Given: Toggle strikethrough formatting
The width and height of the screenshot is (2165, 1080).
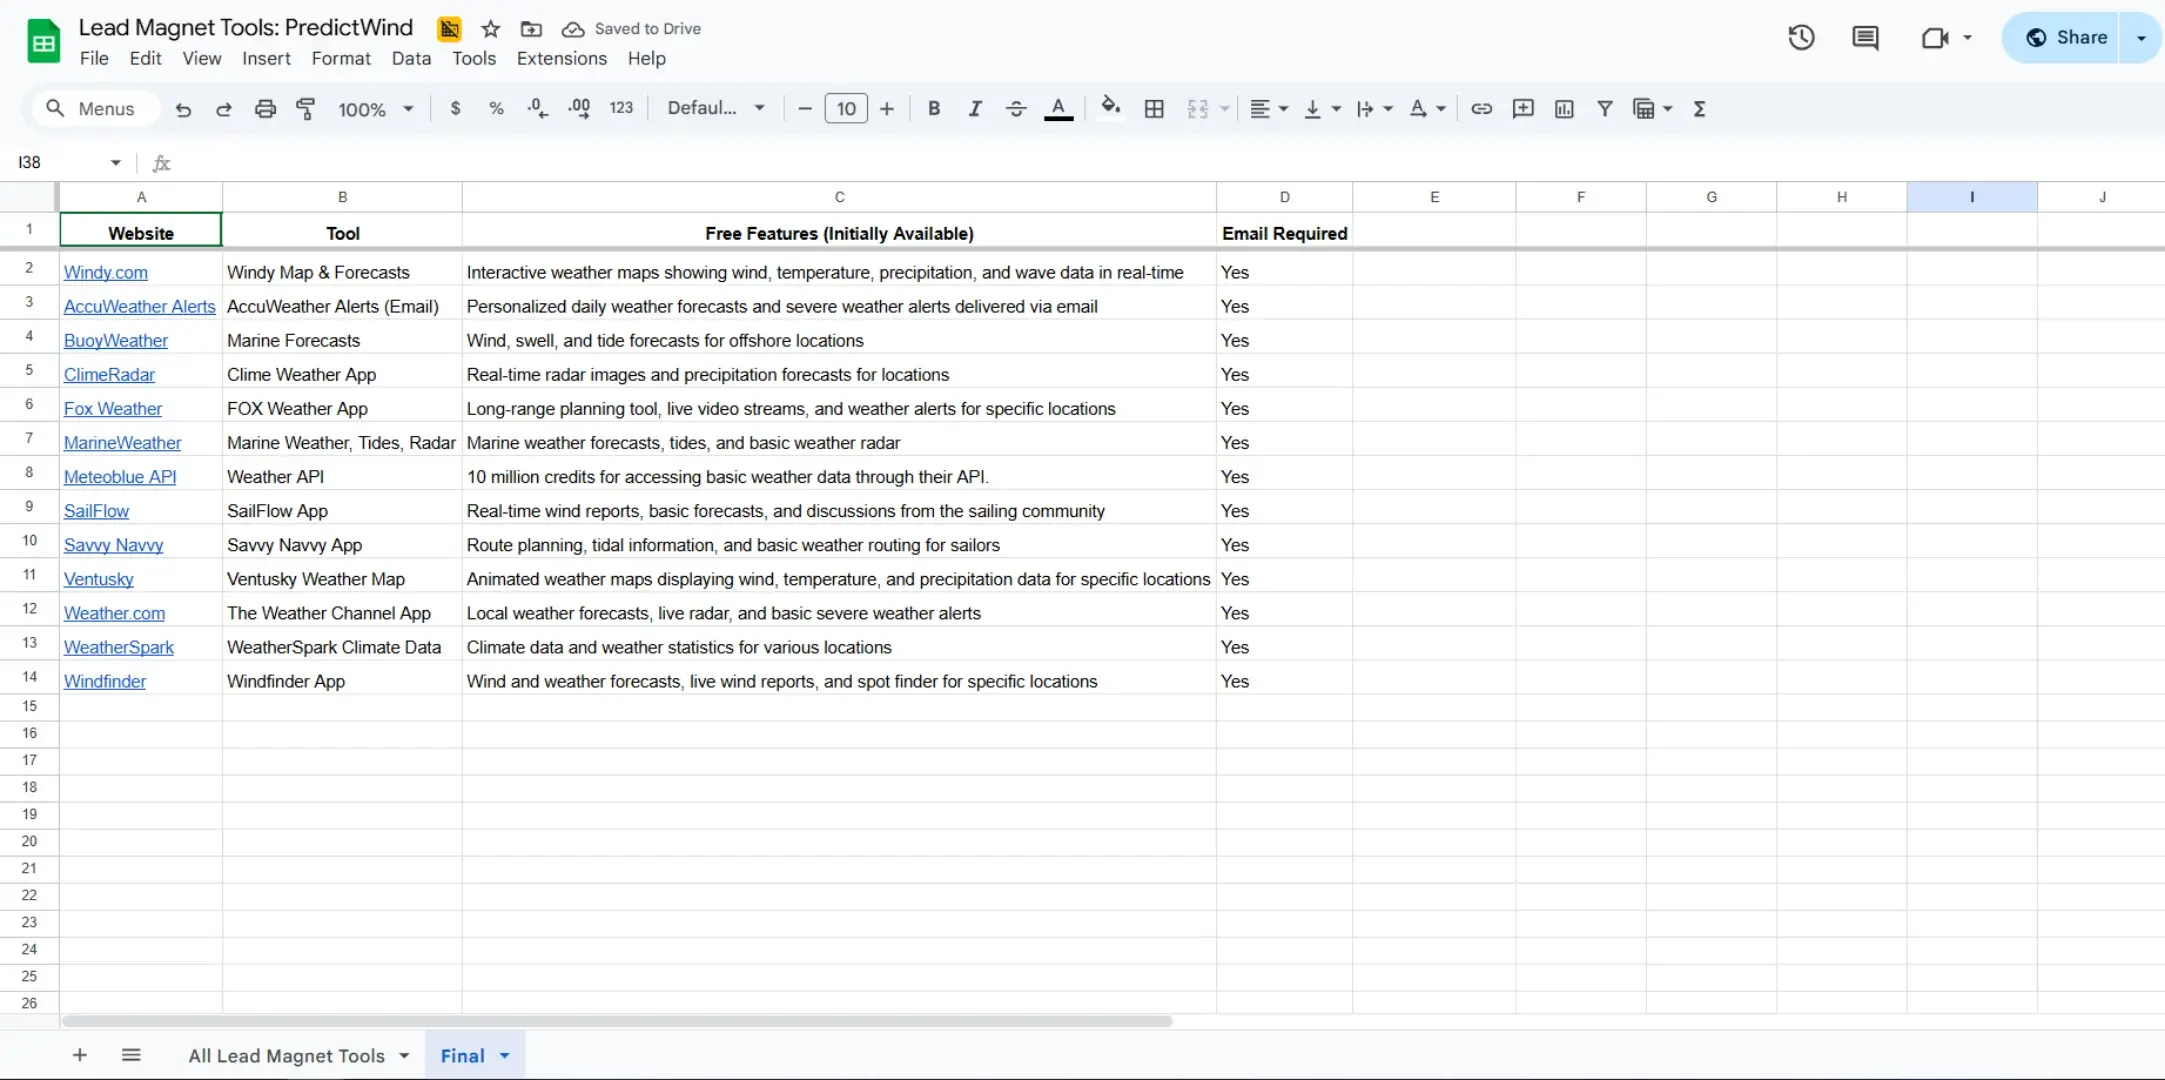Looking at the screenshot, I should pos(1016,109).
